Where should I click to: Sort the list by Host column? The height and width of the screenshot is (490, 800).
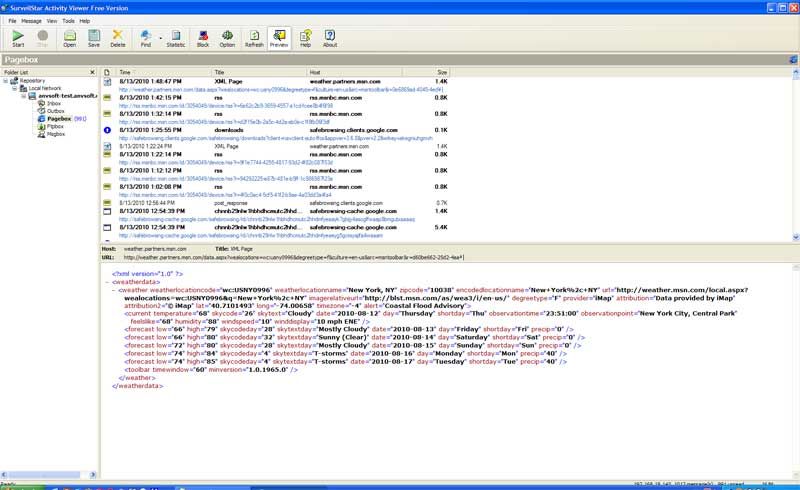354,72
